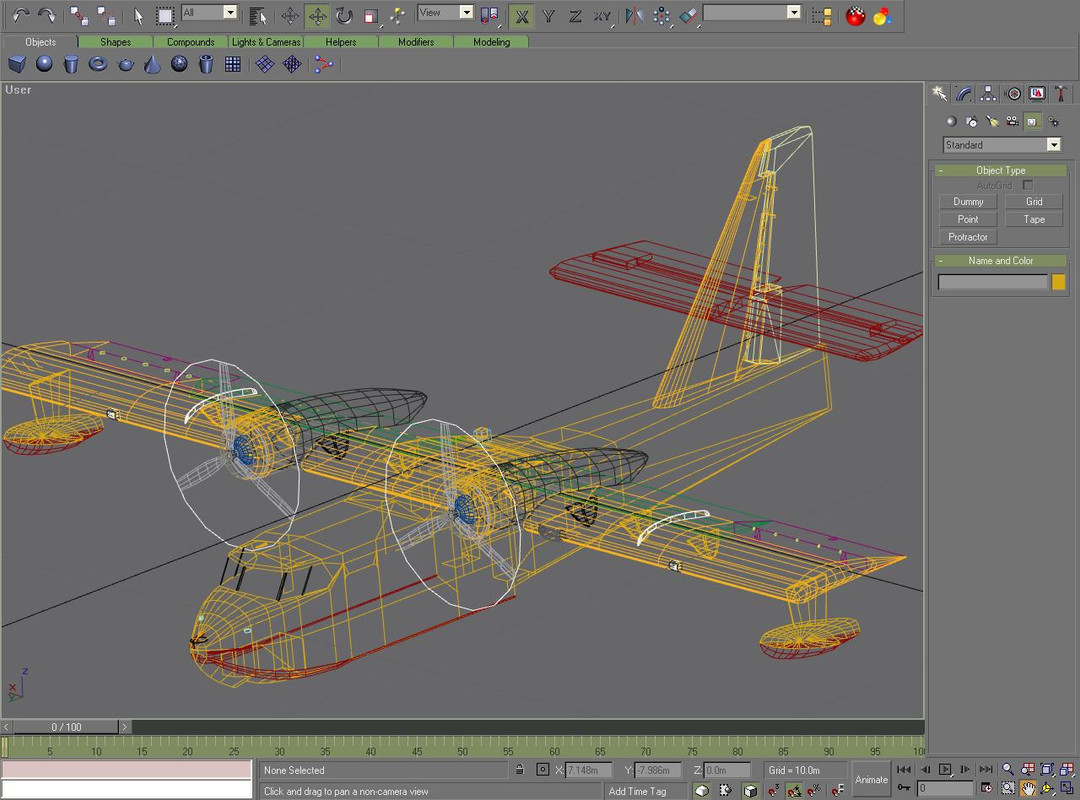Viewport: 1080px width, 800px height.
Task: Restrict transform to XY plane
Action: (603, 15)
